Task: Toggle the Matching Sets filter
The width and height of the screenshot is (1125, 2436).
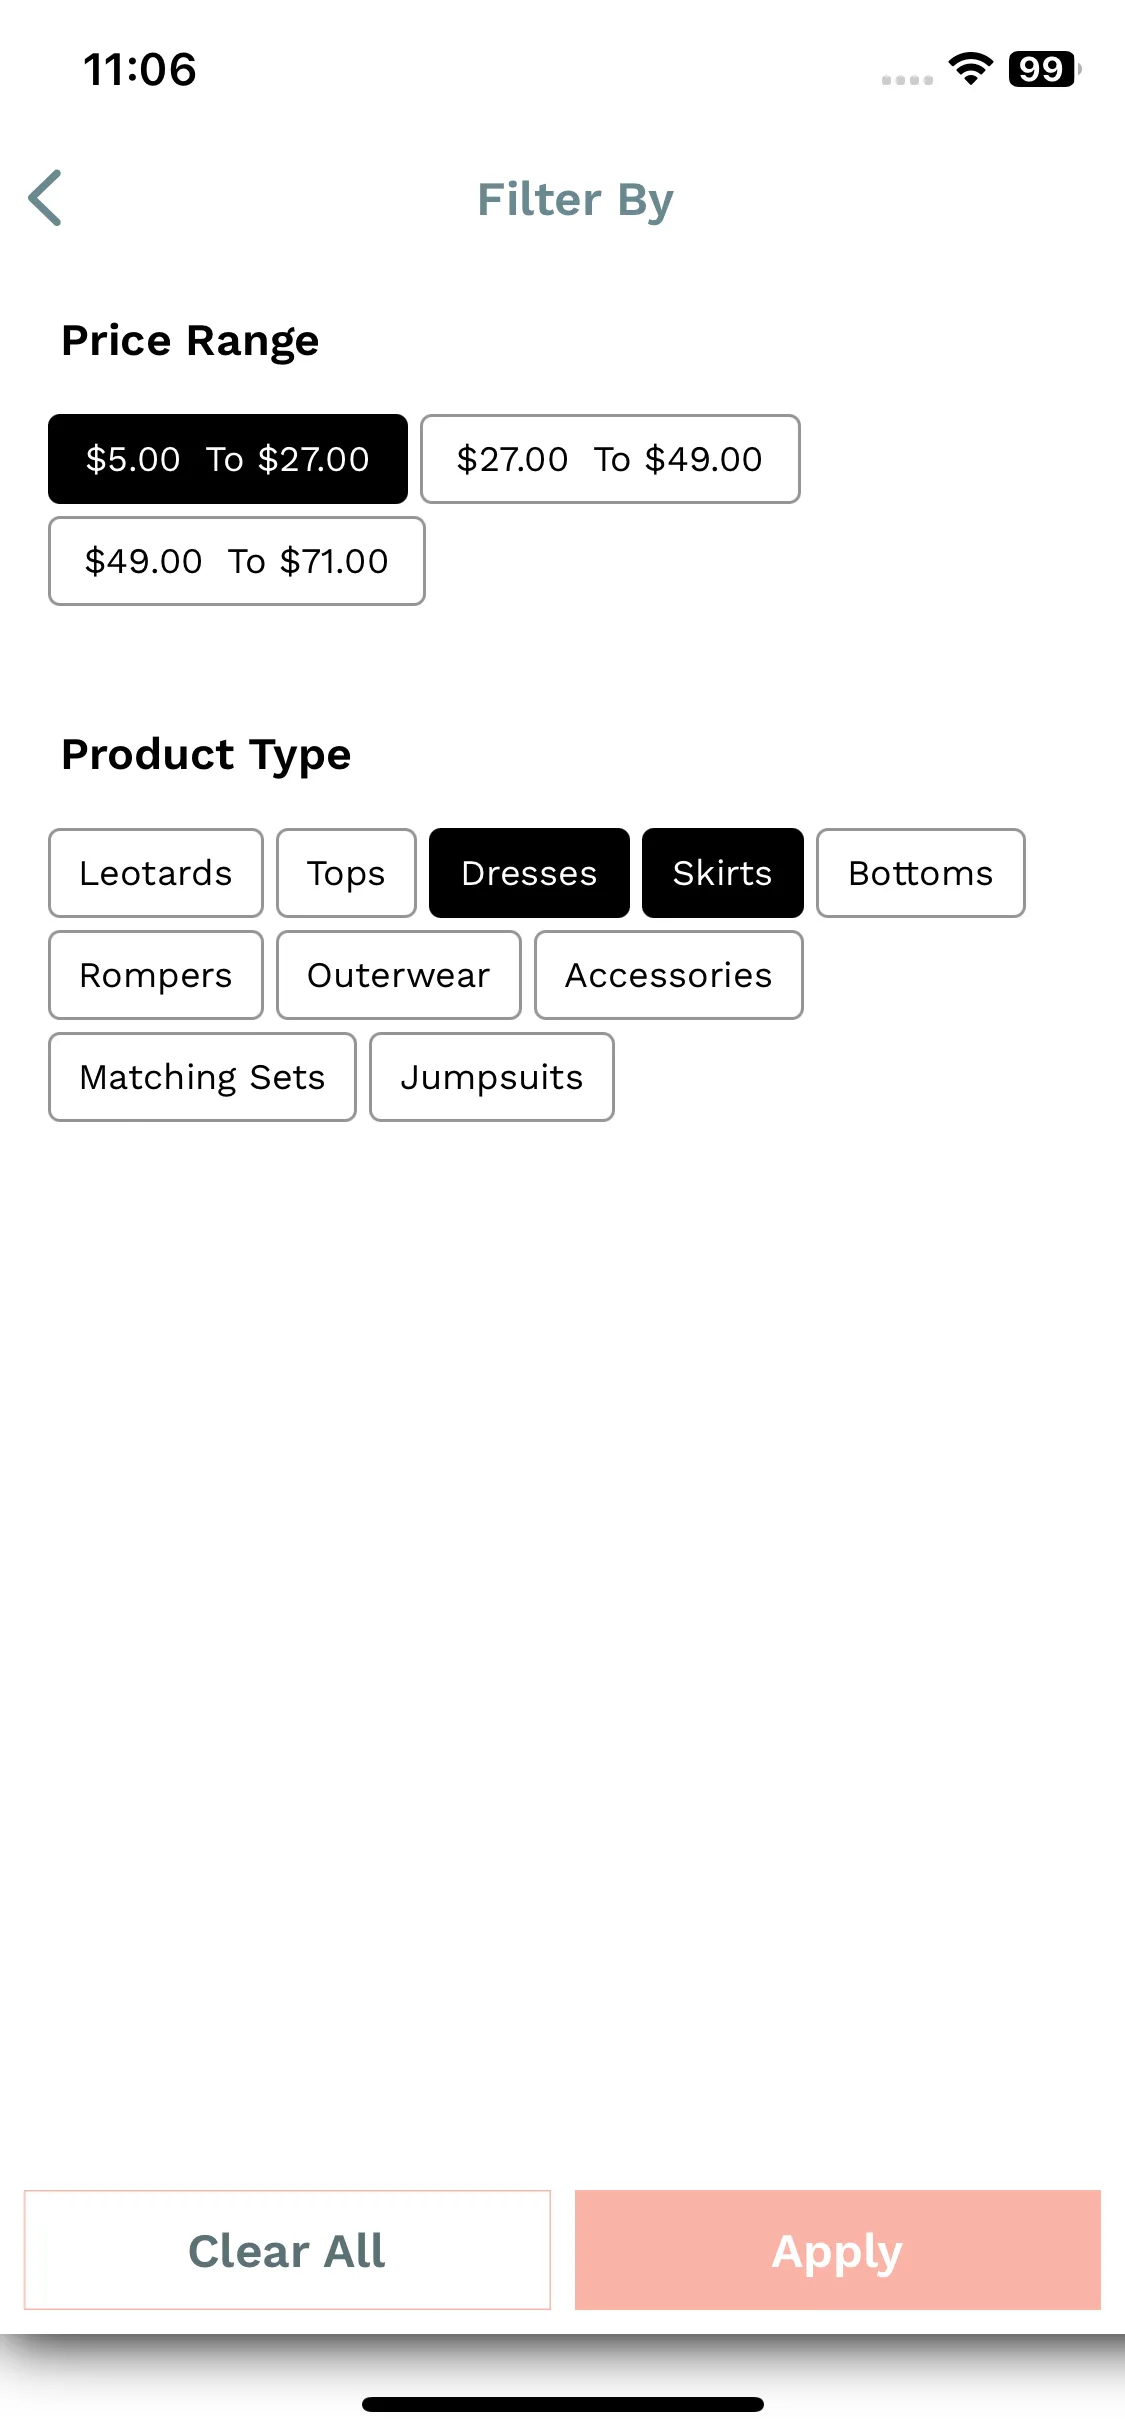Action: [x=202, y=1077]
